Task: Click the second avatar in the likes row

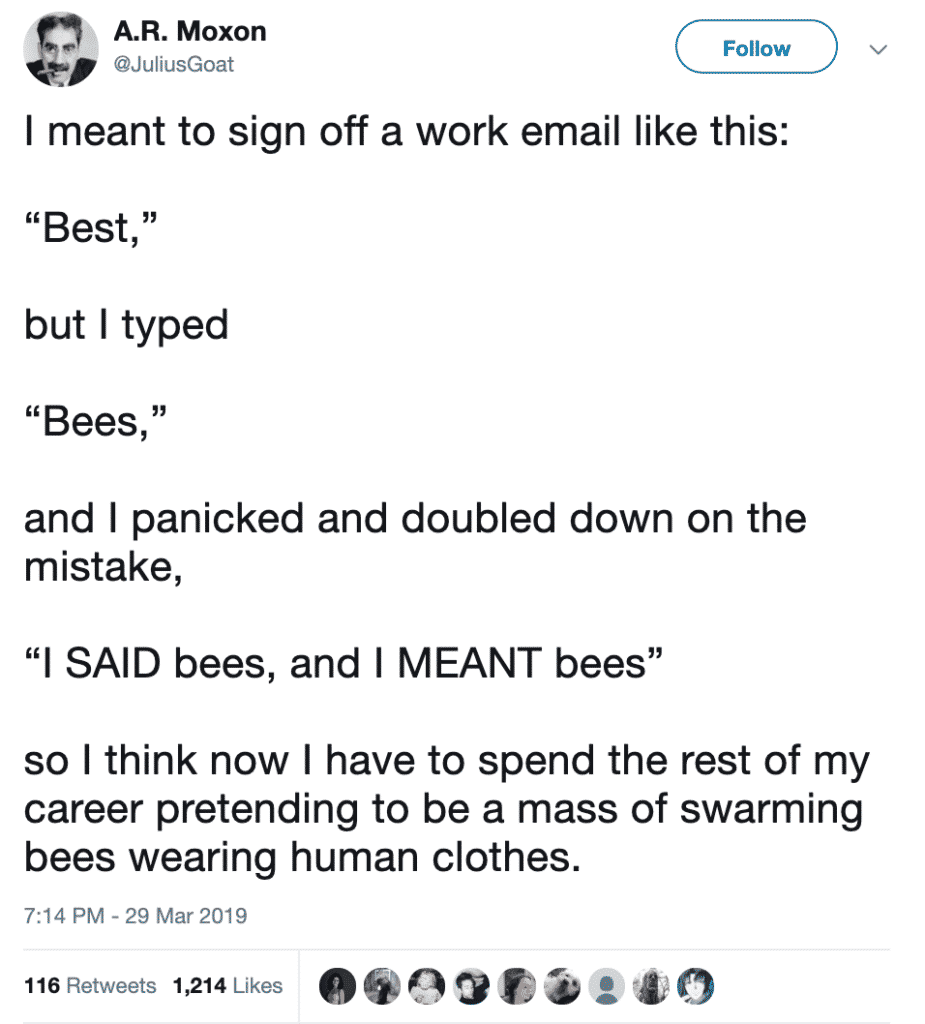Action: point(382,985)
